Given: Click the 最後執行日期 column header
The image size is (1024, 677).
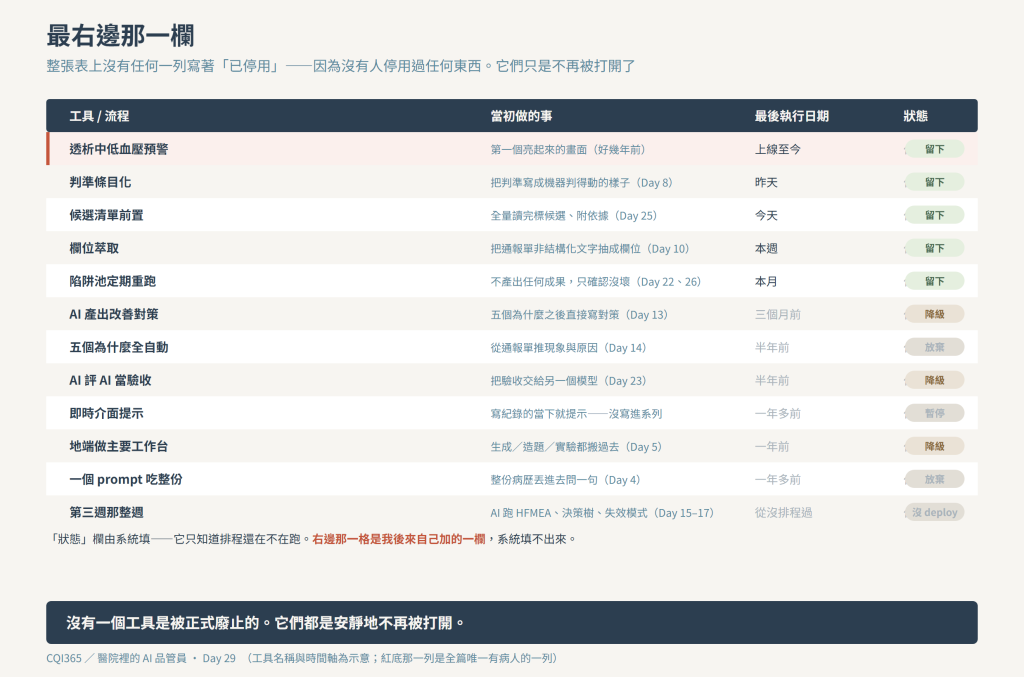Looking at the screenshot, I should click(x=792, y=116).
